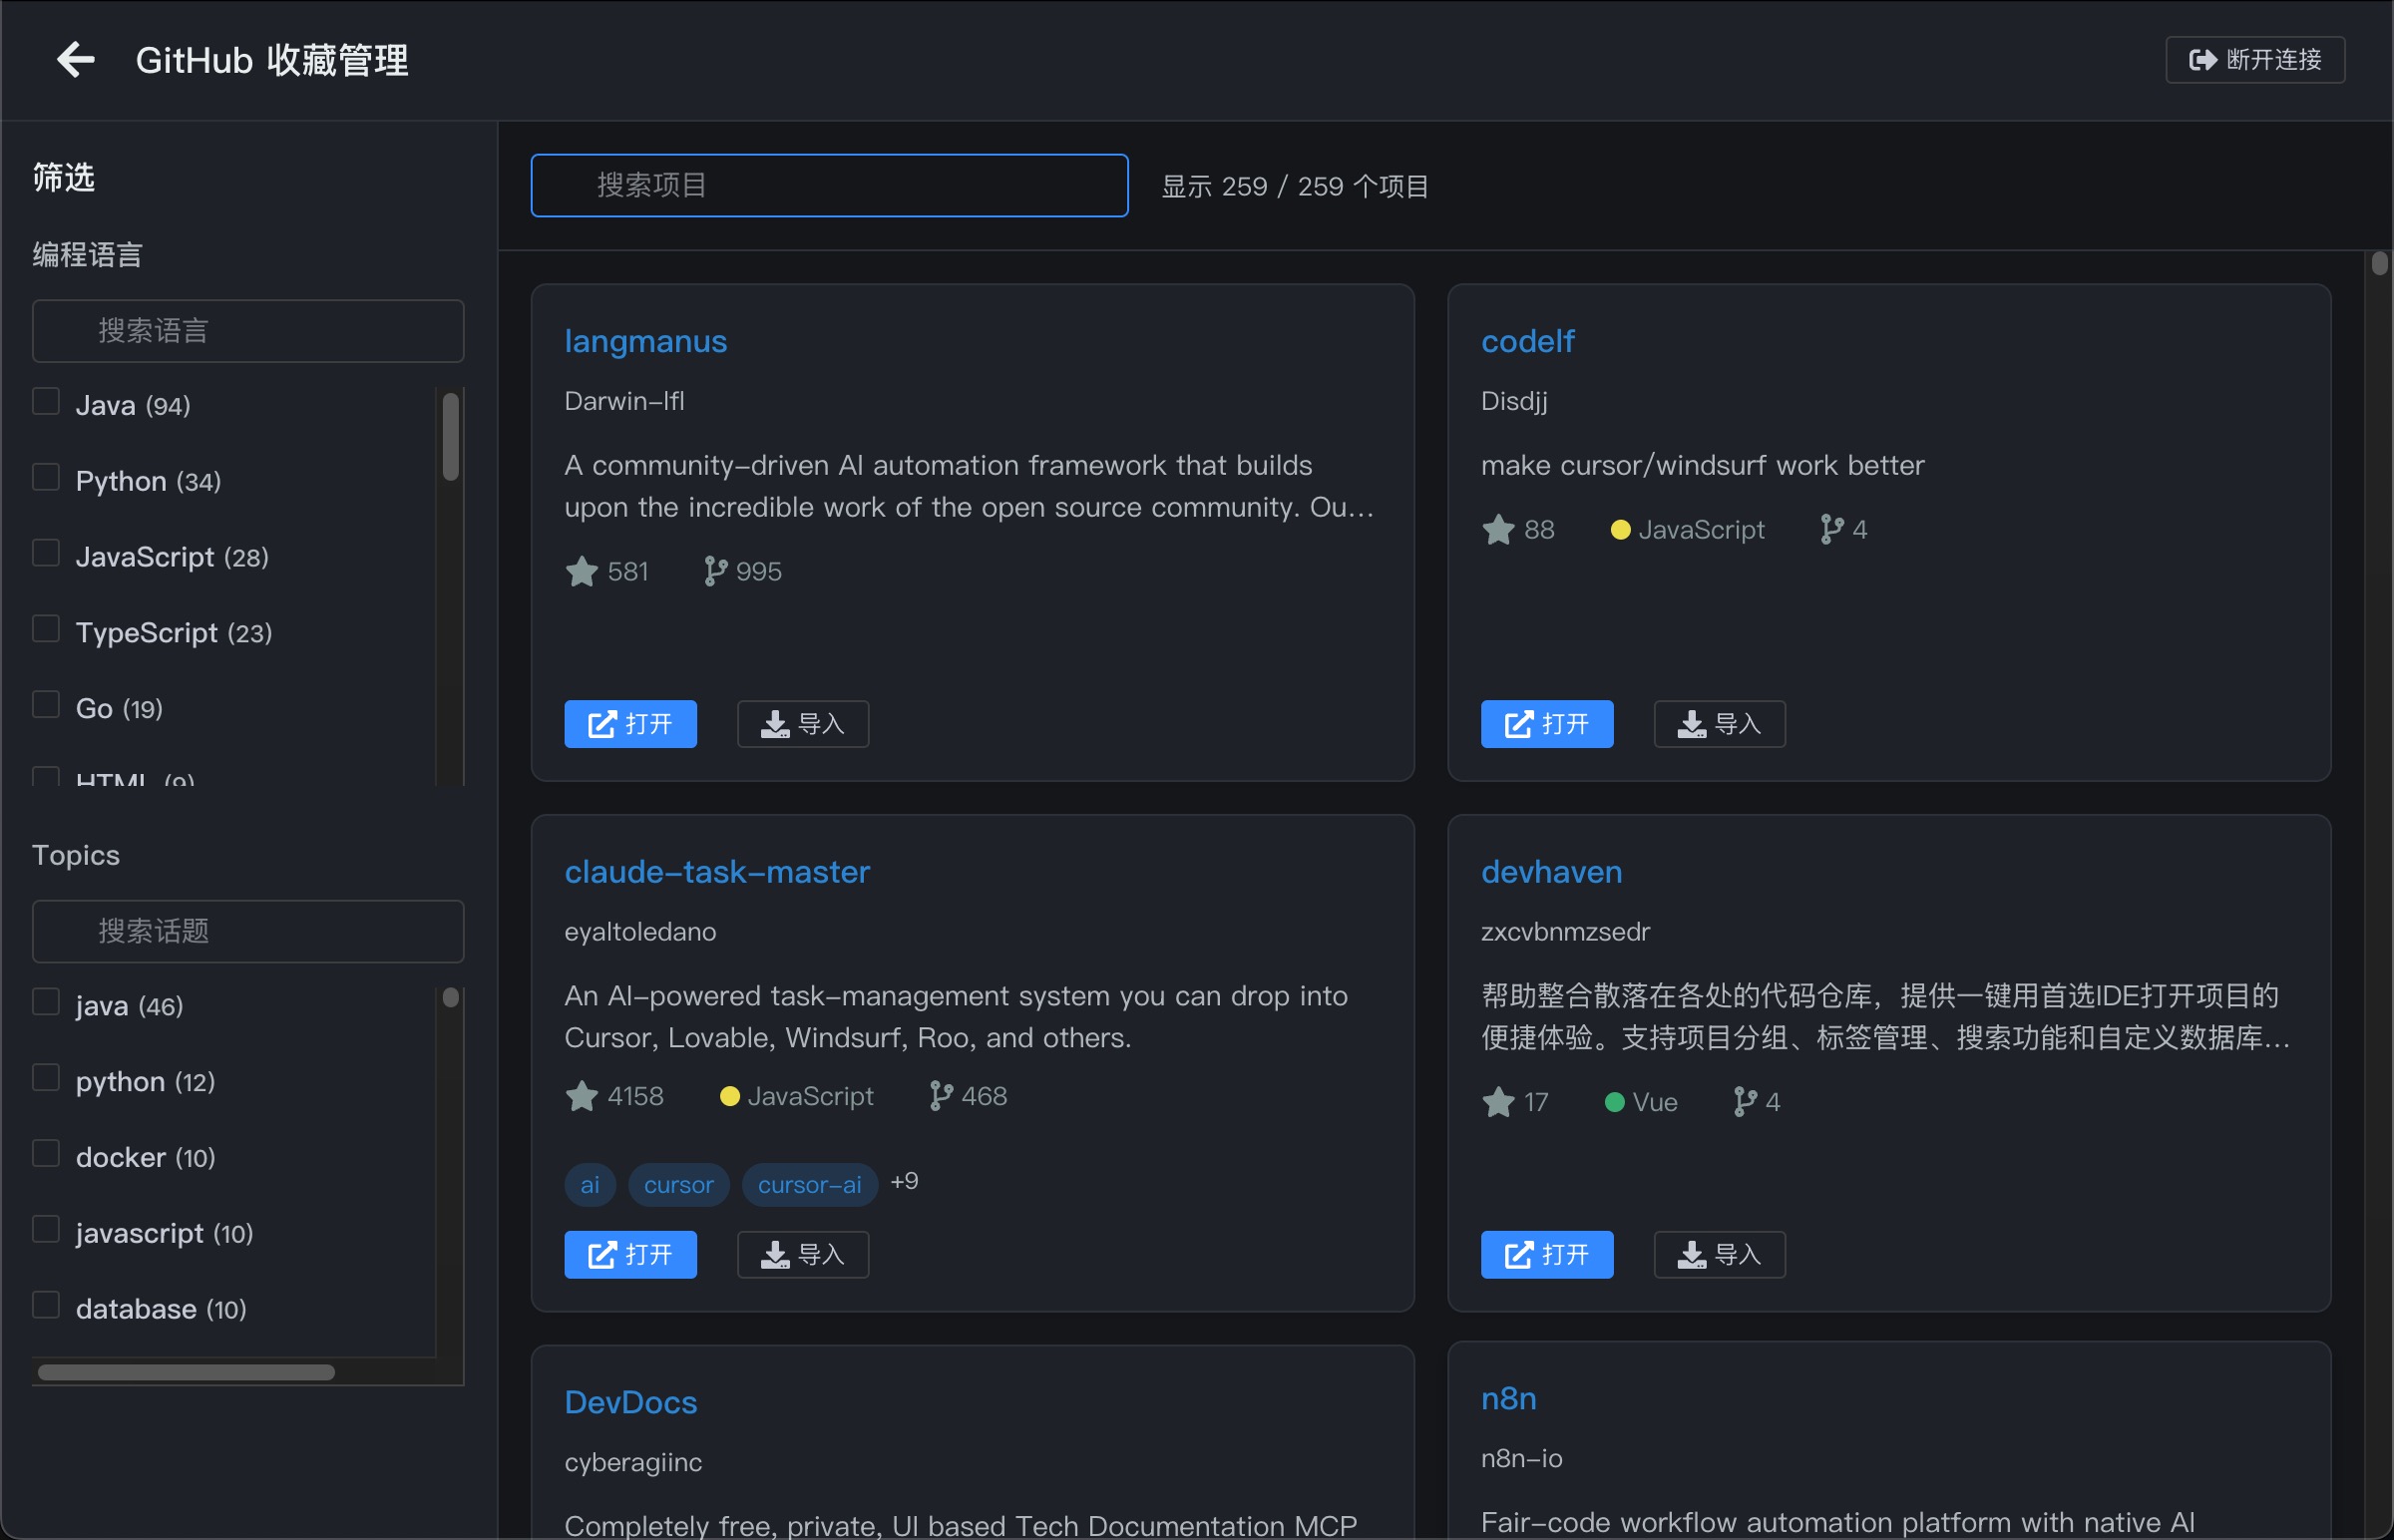Go back using the arrow icon
The height and width of the screenshot is (1540, 2394).
pos(76,60)
